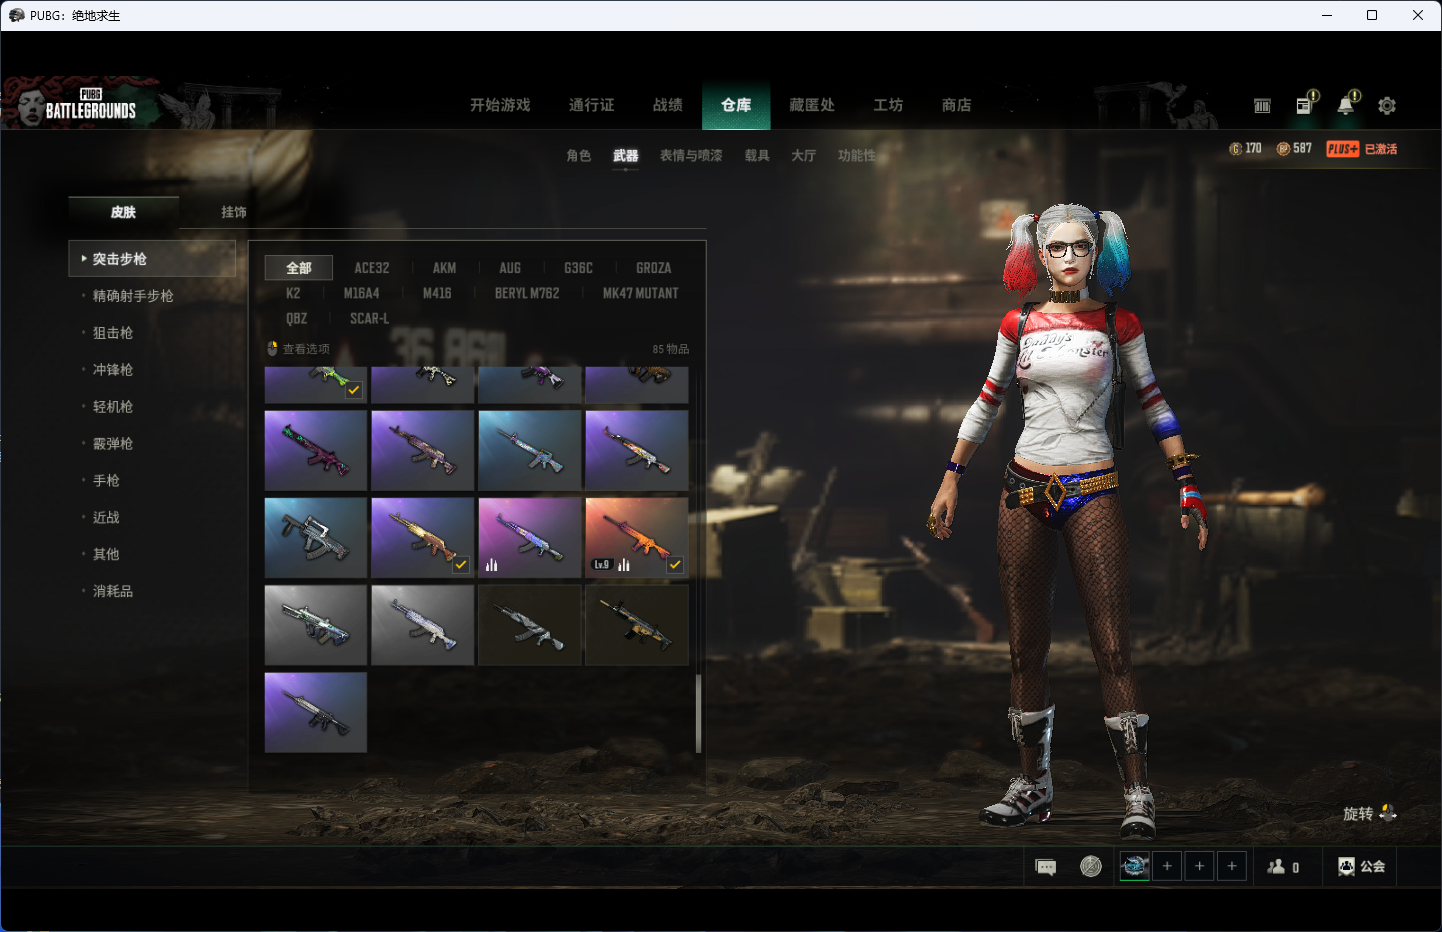The image size is (1442, 932).
Task: Click the G-Coin balance showing 170
Action: pyautogui.click(x=1245, y=148)
